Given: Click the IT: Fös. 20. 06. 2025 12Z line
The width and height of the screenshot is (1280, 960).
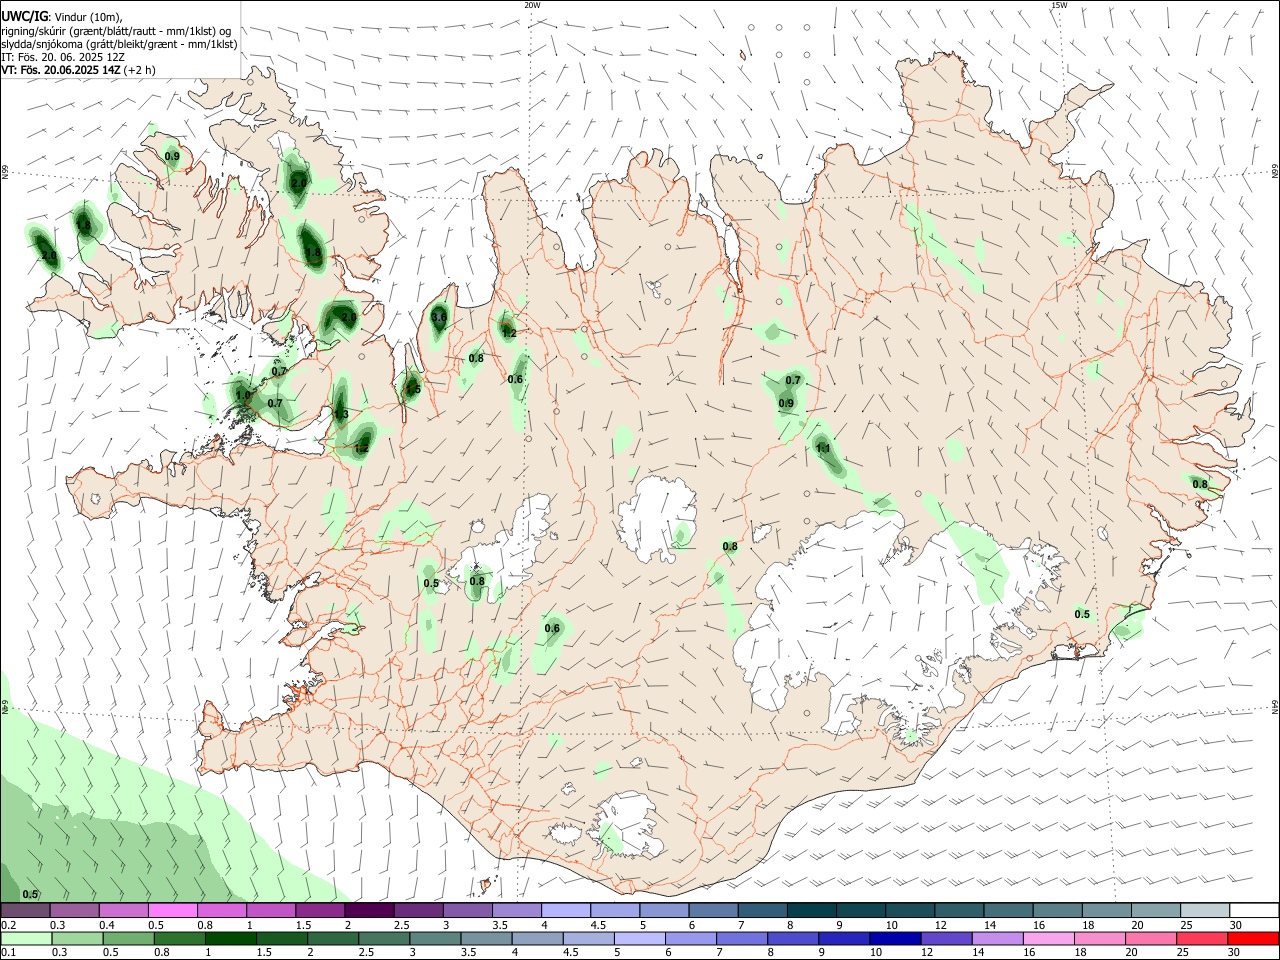Looking at the screenshot, I should 63,57.
